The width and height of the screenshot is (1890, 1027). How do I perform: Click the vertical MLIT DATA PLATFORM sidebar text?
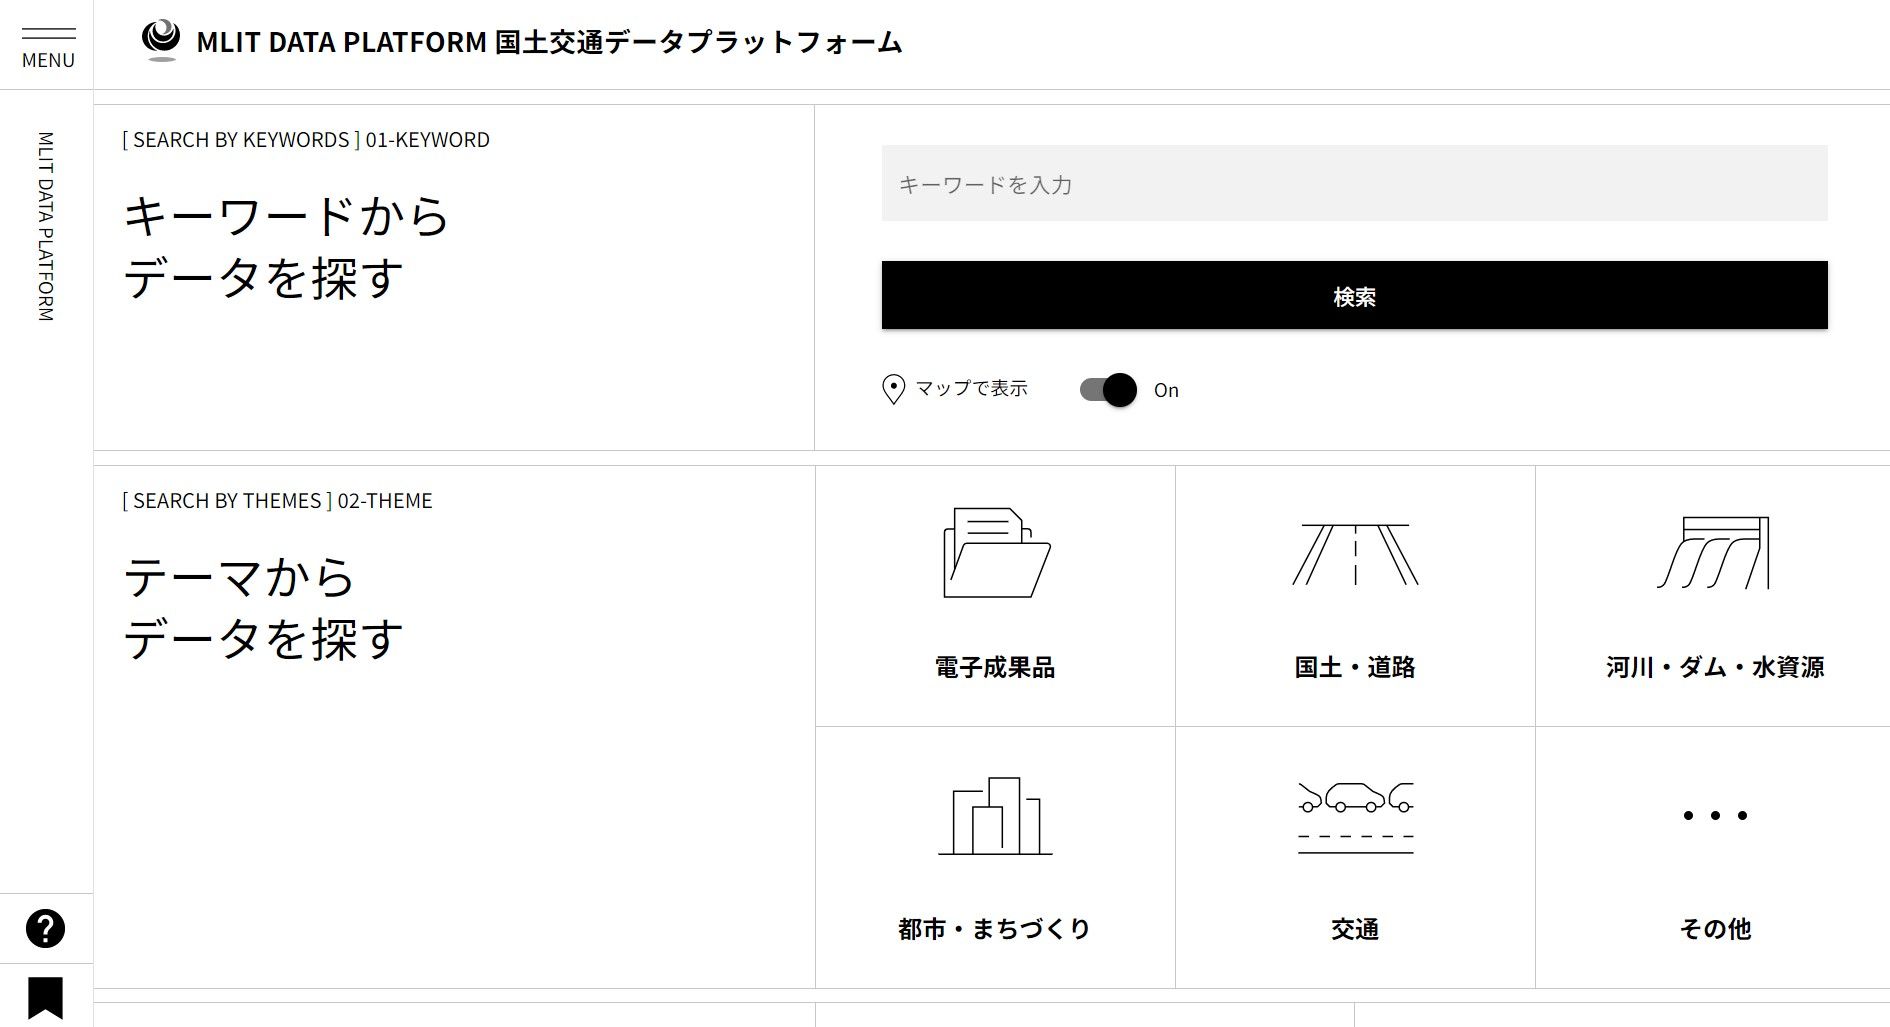pyautogui.click(x=46, y=226)
